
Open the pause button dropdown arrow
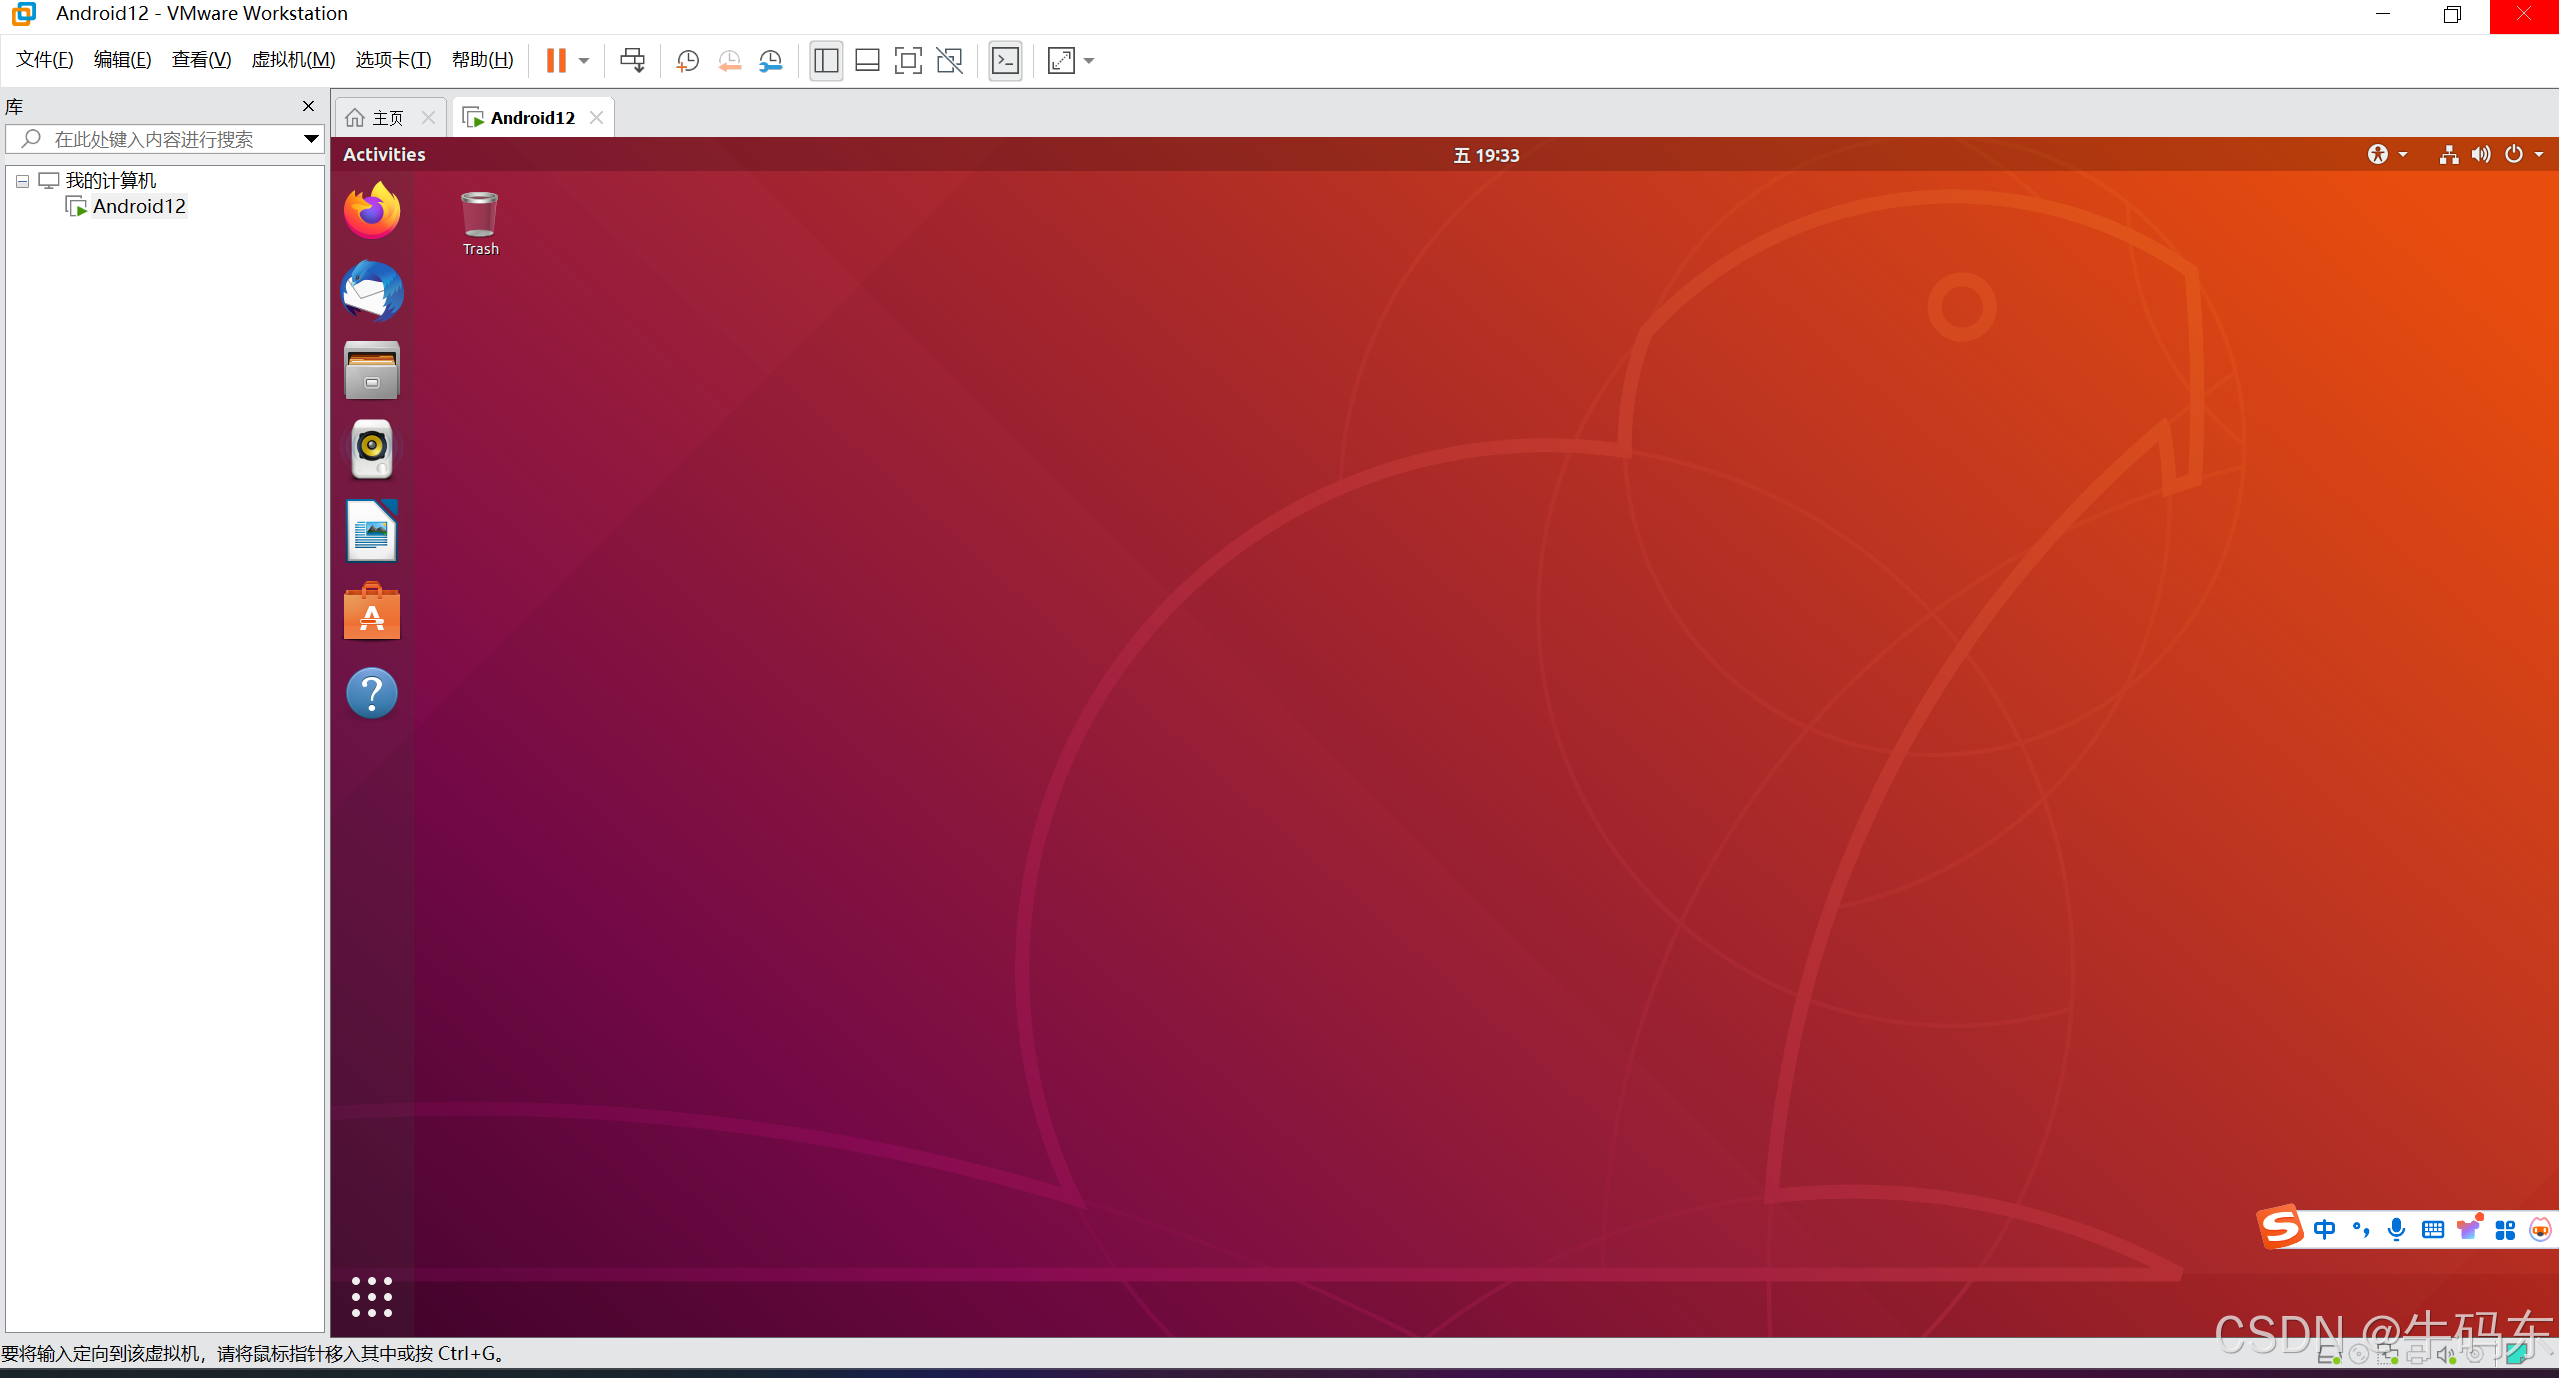point(584,61)
